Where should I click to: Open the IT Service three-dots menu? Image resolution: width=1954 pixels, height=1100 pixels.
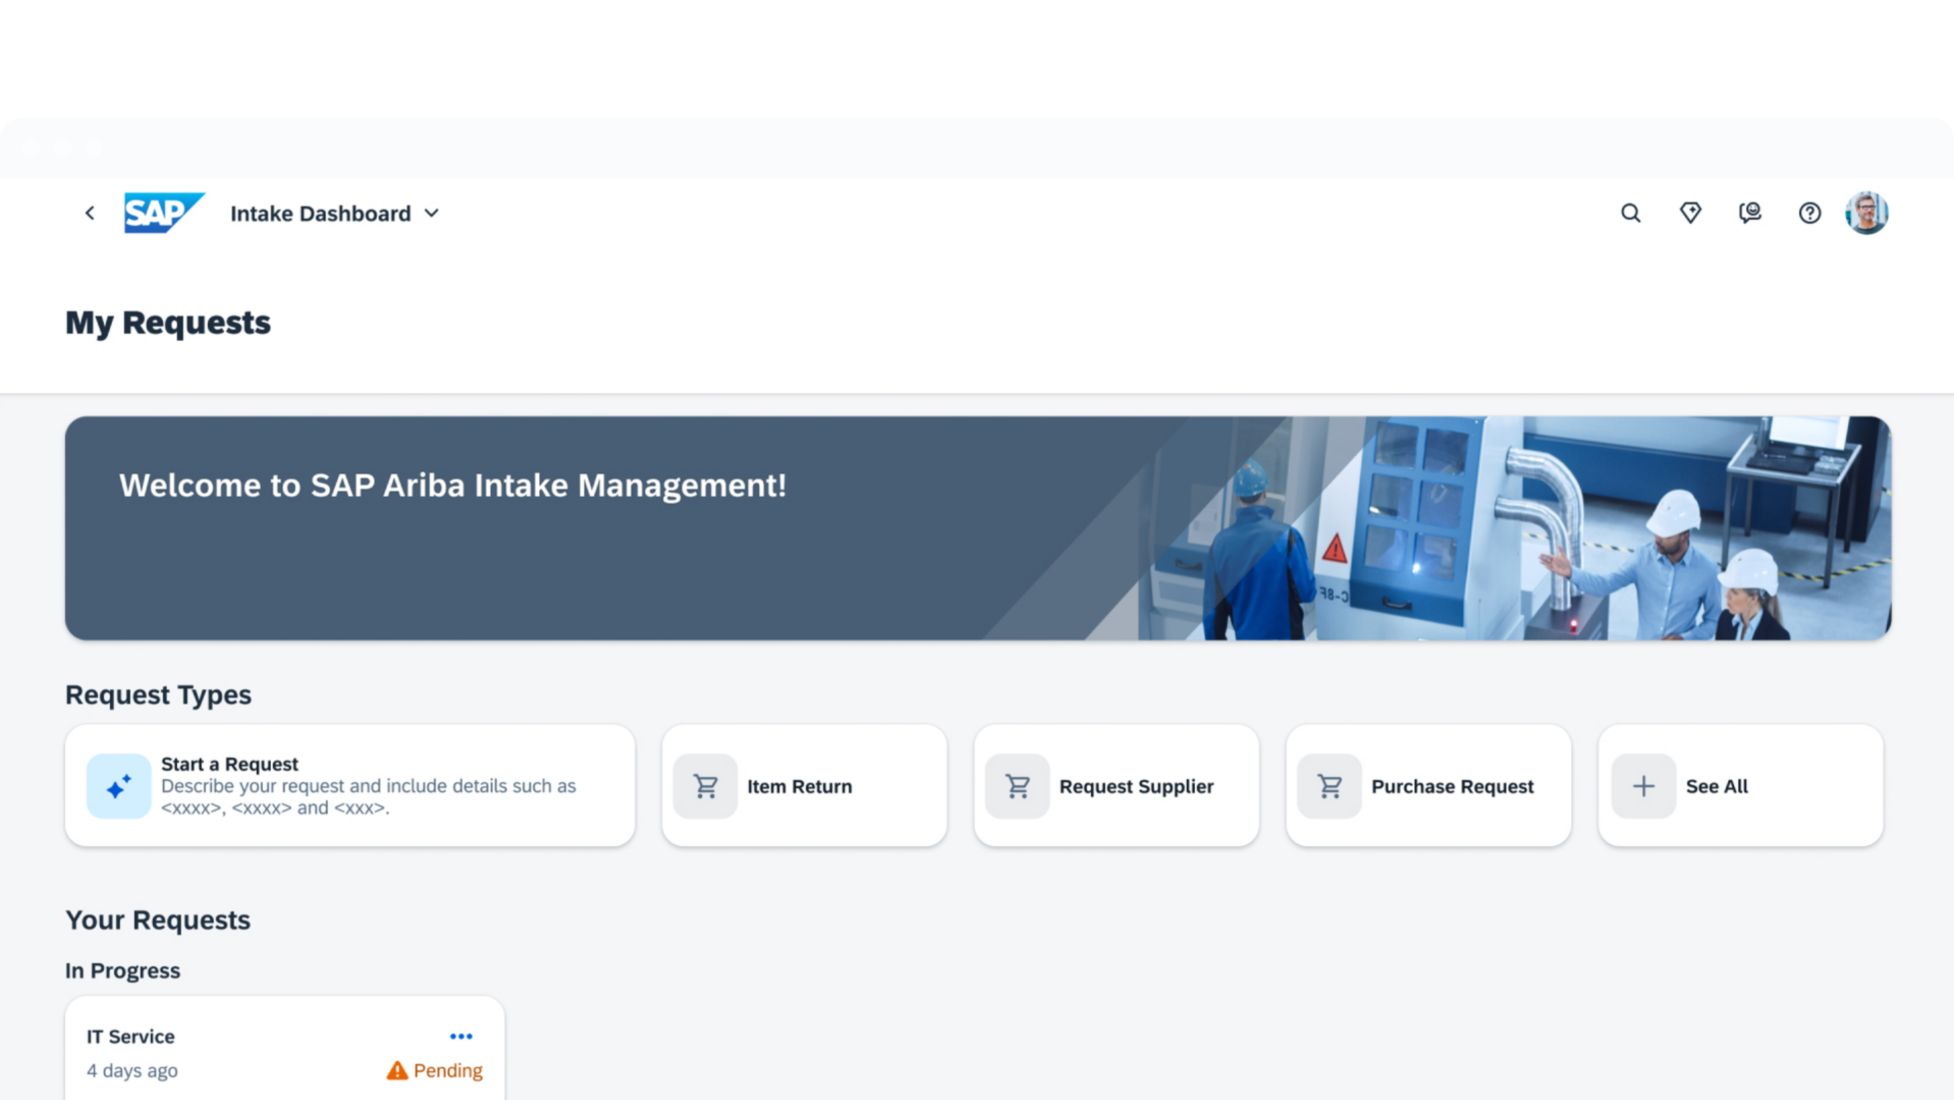click(461, 1036)
